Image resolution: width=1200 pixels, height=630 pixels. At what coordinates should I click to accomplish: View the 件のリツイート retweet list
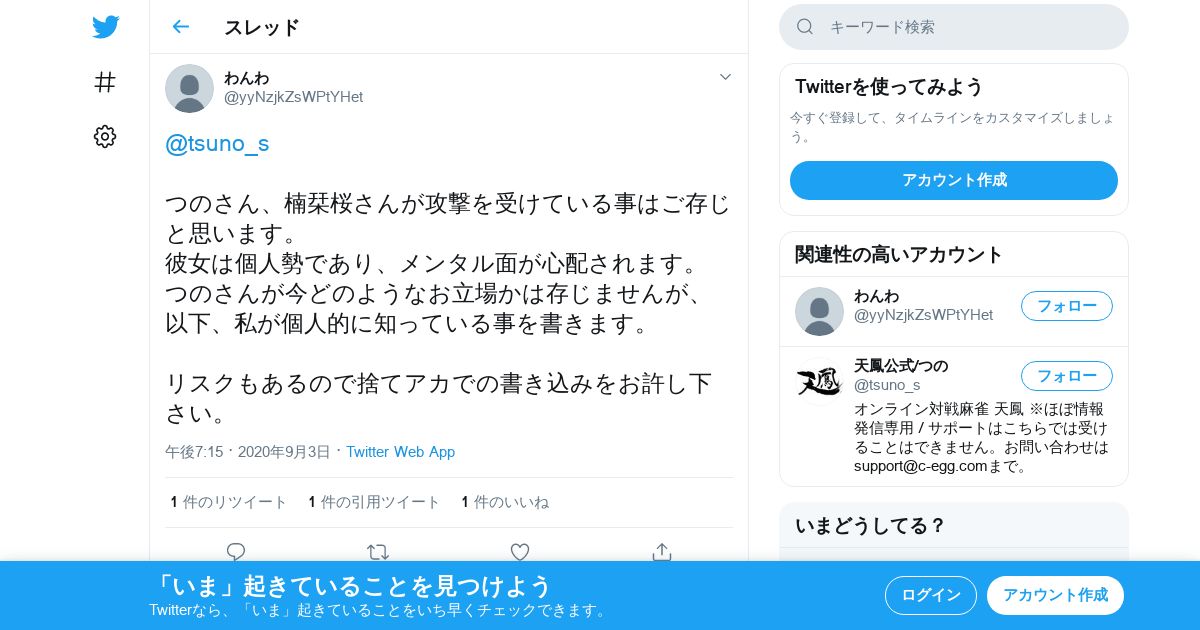(229, 502)
